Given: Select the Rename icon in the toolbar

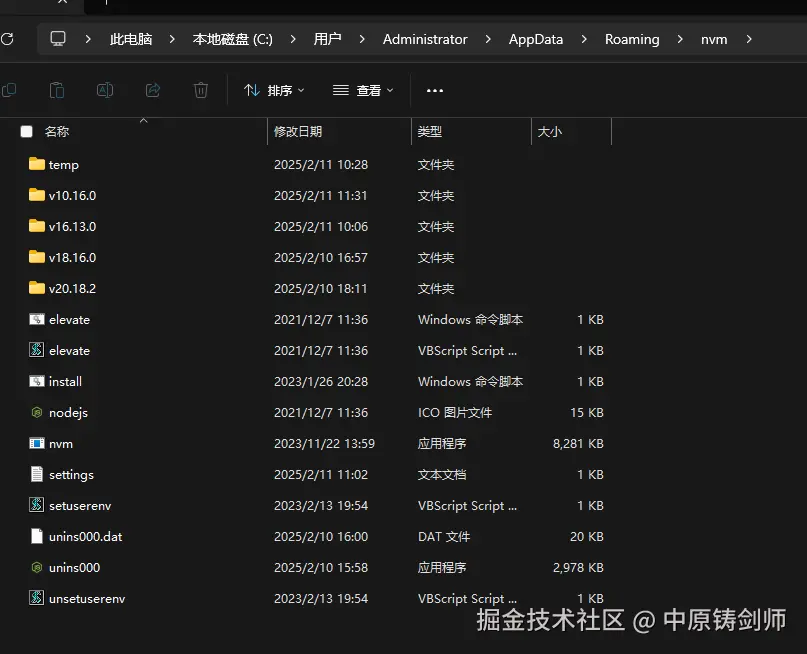Looking at the screenshot, I should click(x=105, y=90).
